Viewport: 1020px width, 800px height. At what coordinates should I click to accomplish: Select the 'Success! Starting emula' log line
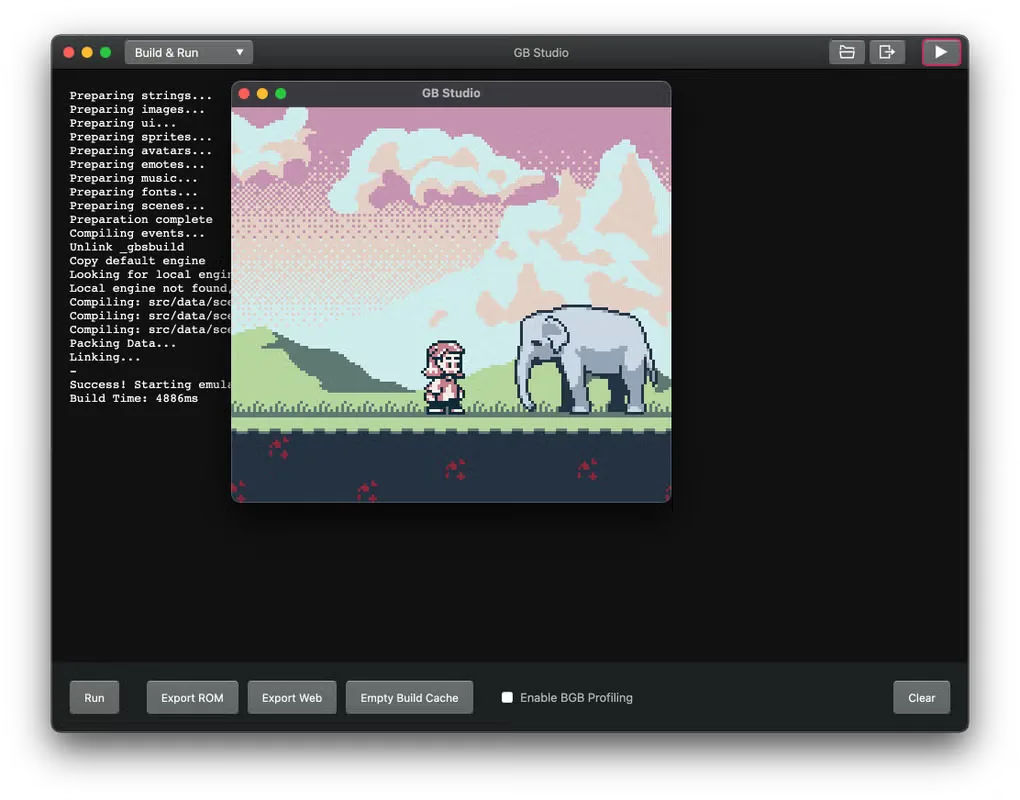pyautogui.click(x=150, y=384)
